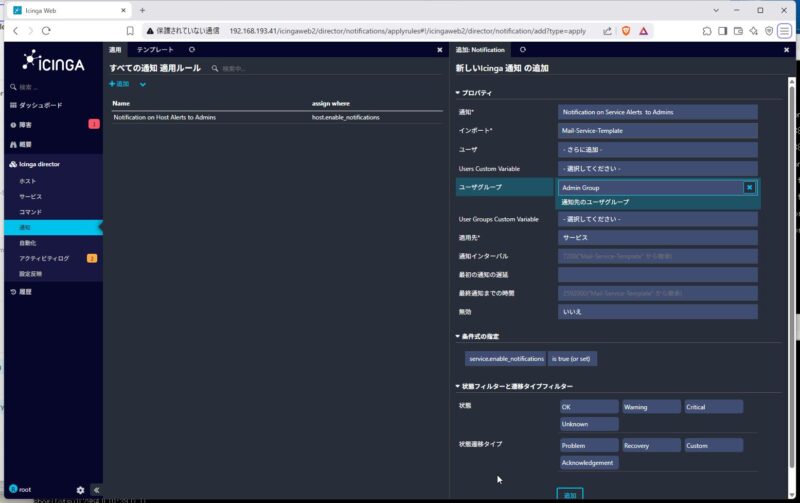Viewport: 800px width, 503px height.
Task: Click refresh icon beside 追加: Notification tab
Action: coord(522,50)
